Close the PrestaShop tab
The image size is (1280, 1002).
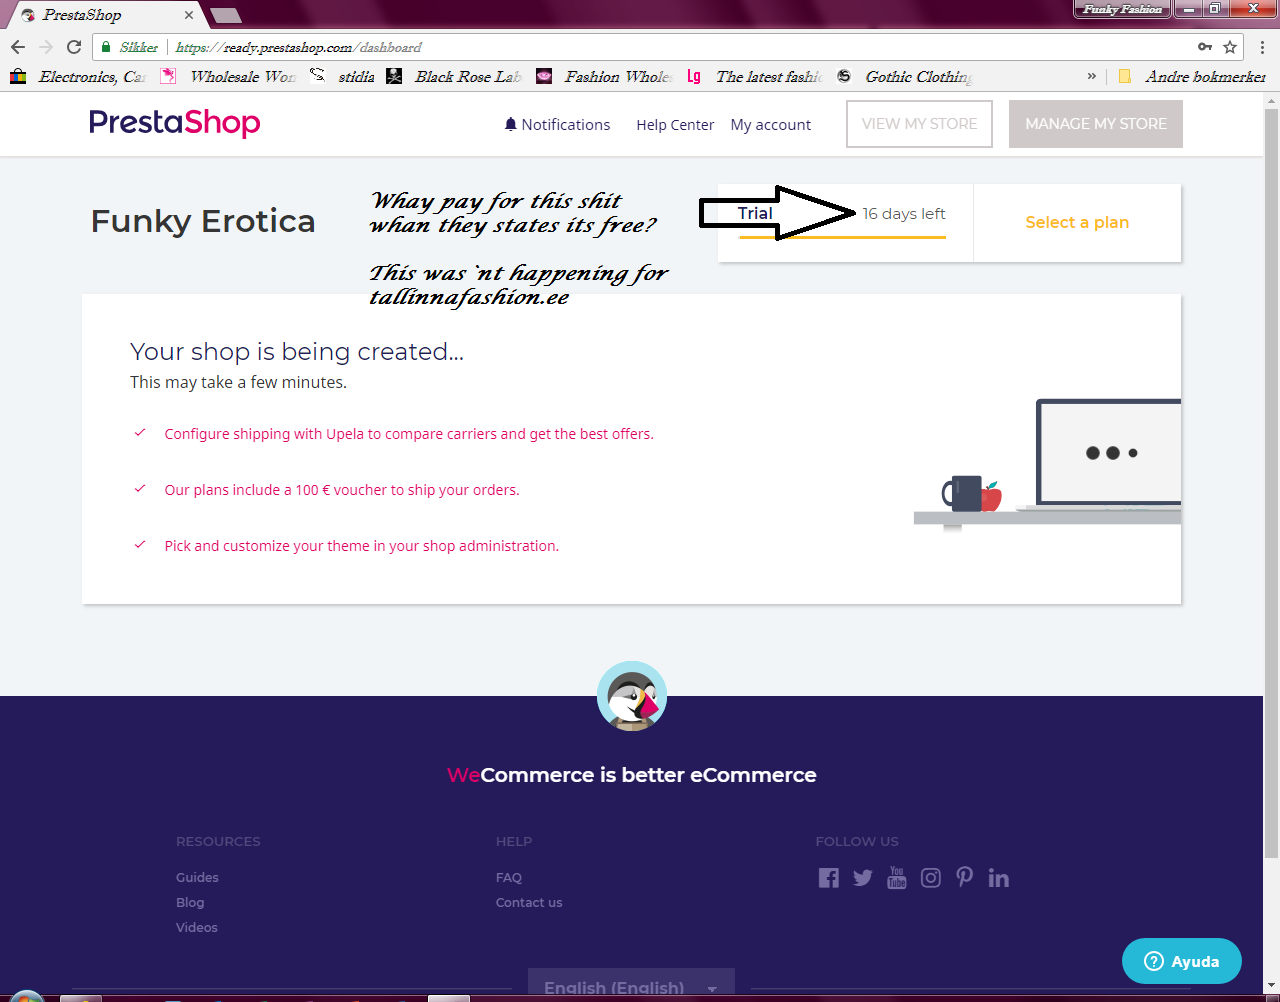click(x=189, y=15)
